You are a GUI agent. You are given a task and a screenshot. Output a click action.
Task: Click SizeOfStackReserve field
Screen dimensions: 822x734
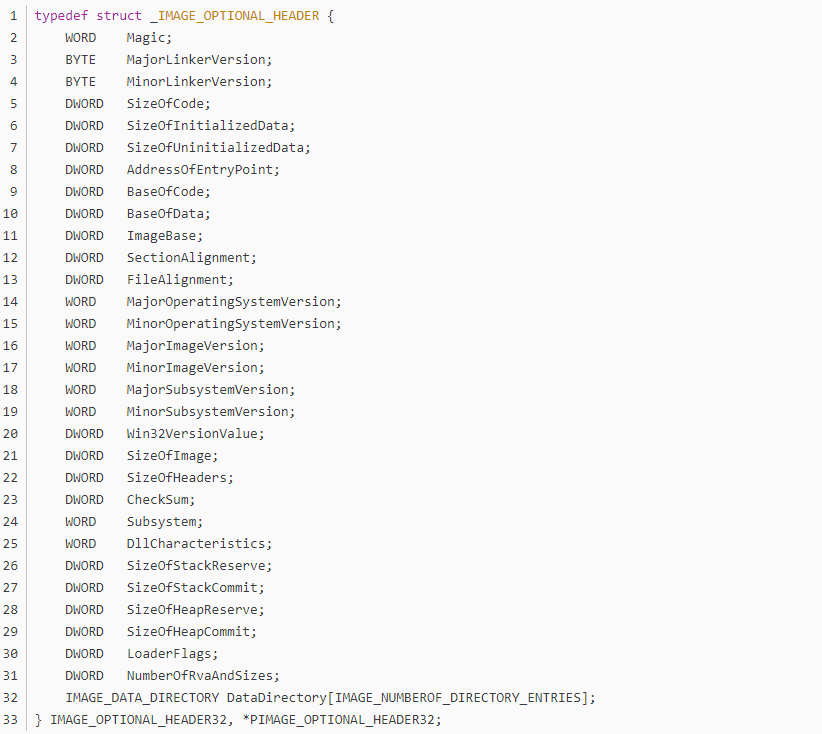coord(196,566)
